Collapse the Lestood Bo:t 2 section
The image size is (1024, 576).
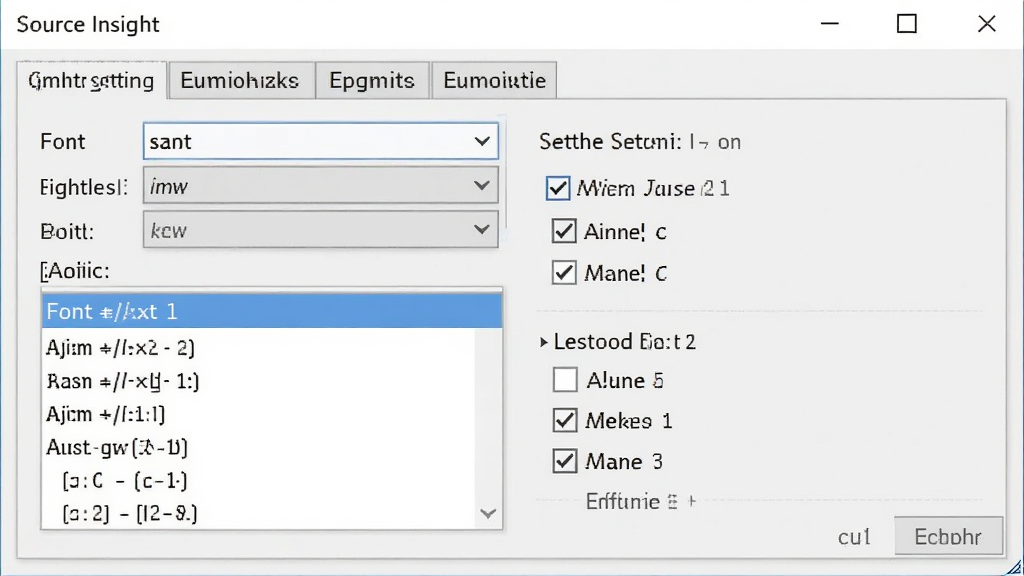coord(543,342)
